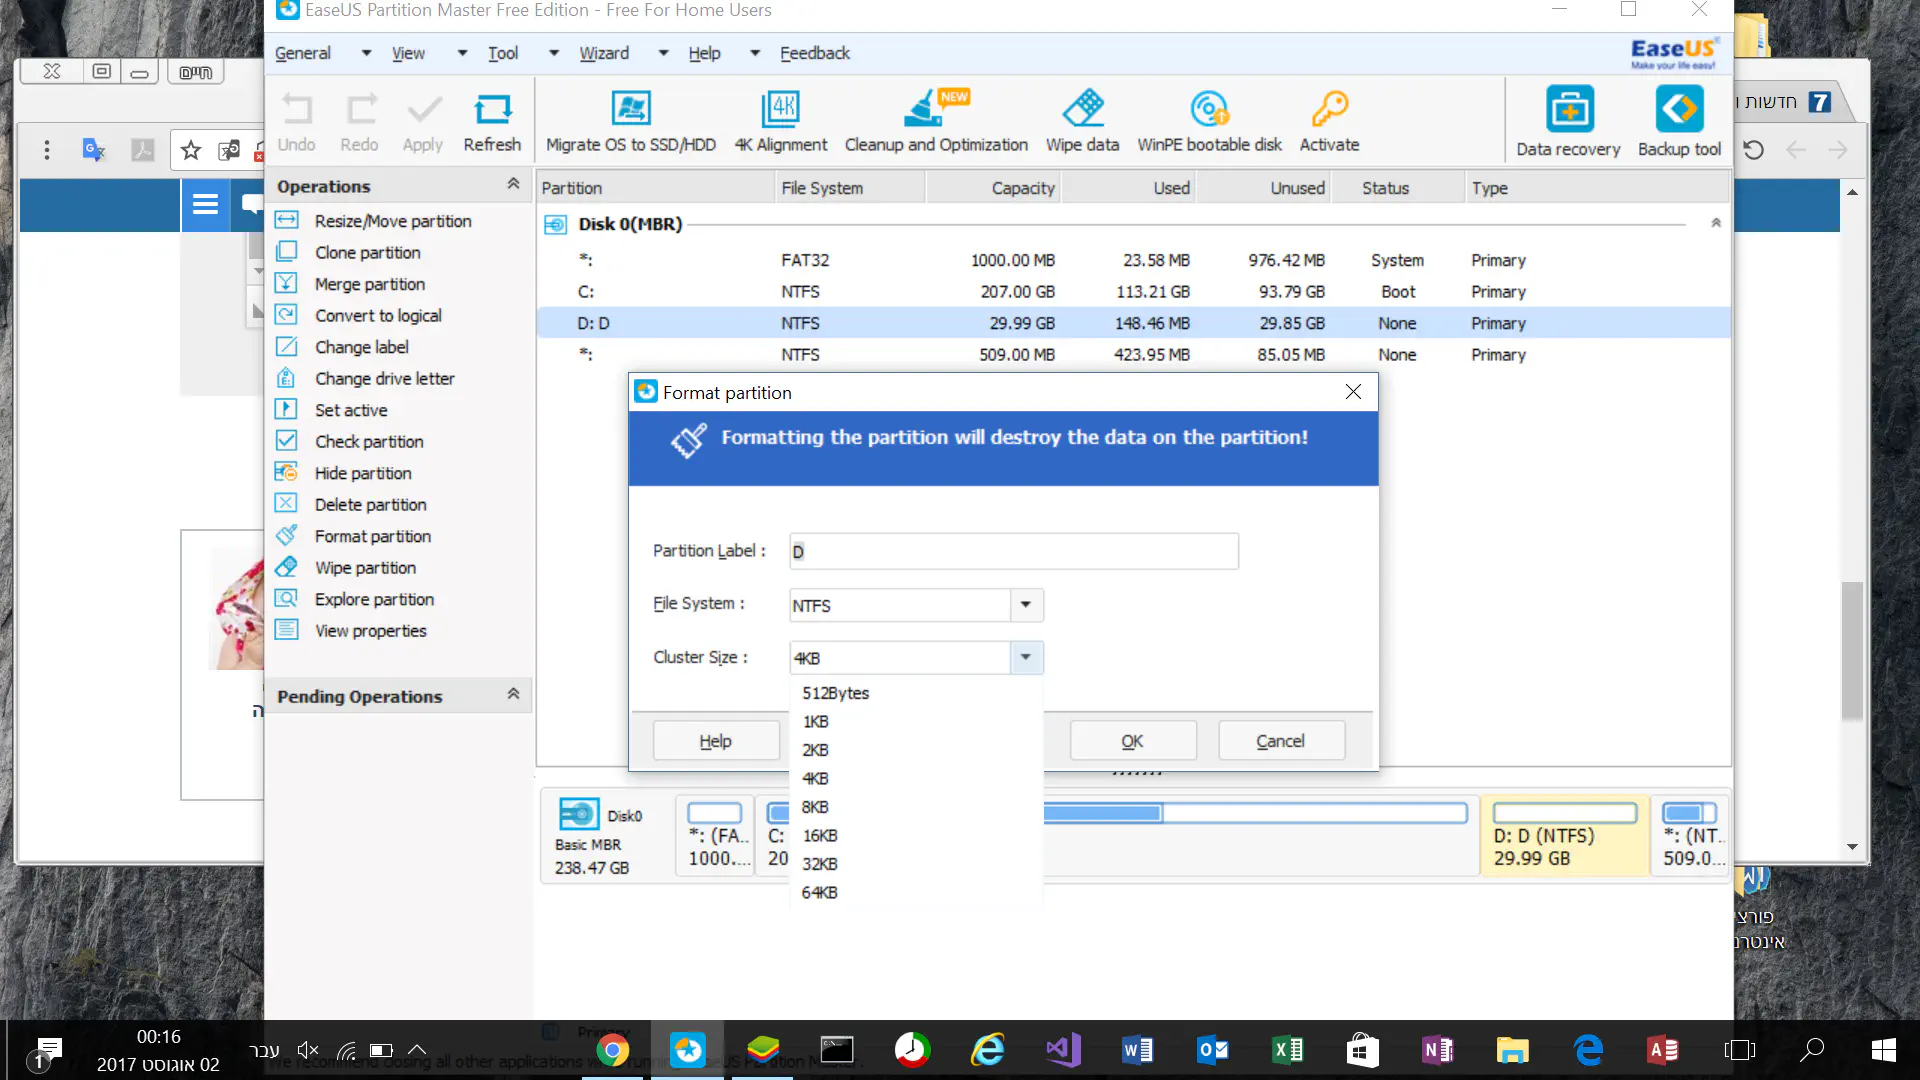Collapse the Disk 0 partition group

(x=1715, y=223)
